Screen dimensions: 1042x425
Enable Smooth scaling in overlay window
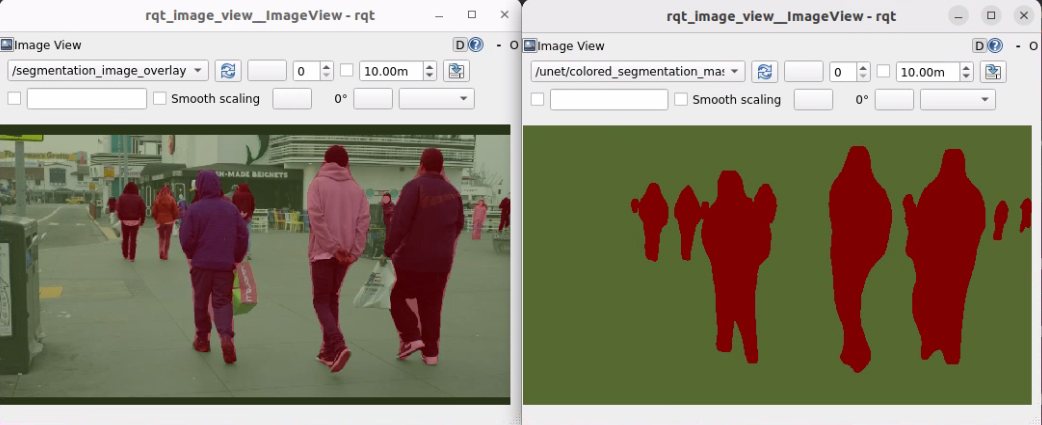point(160,99)
